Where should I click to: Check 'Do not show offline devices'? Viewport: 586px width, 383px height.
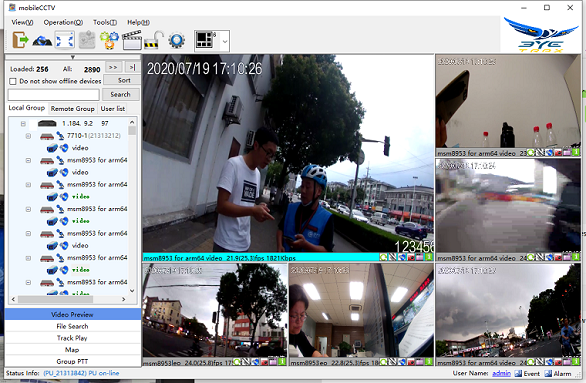(x=13, y=81)
